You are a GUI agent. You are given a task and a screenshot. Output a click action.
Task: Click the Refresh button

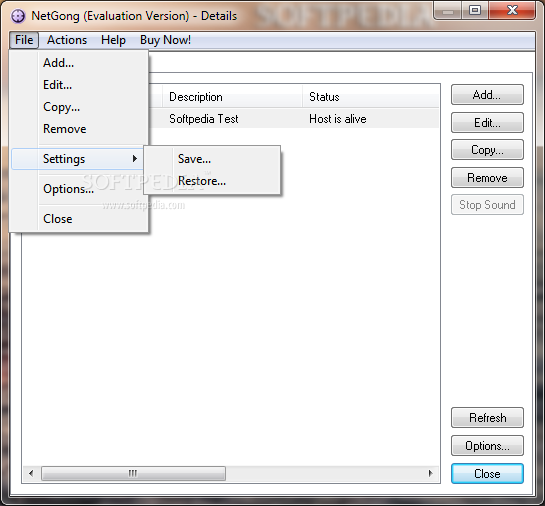(x=487, y=418)
